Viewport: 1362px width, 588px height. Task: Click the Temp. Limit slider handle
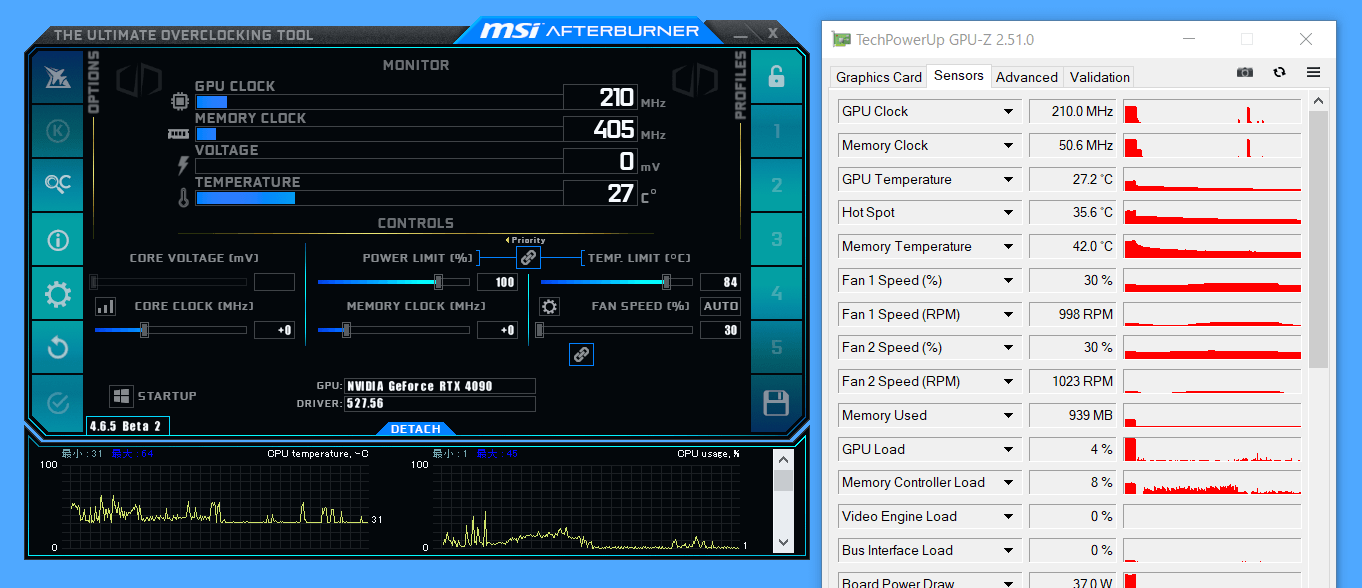pos(666,282)
